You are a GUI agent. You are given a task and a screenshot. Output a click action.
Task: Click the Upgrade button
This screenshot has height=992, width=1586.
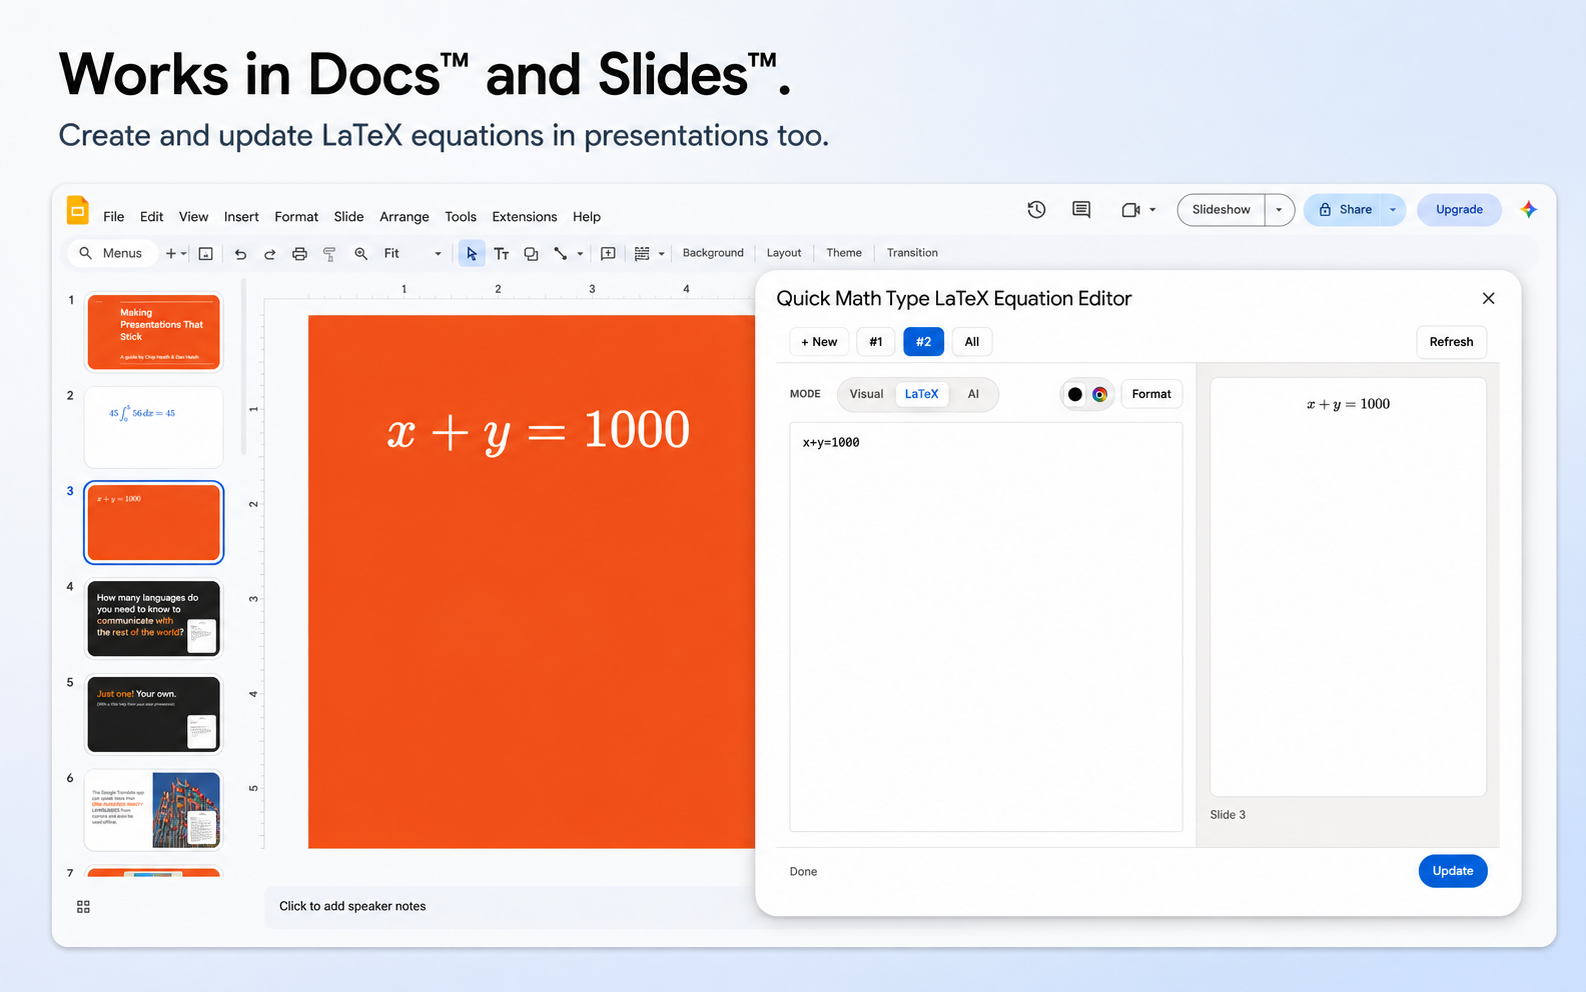point(1459,210)
